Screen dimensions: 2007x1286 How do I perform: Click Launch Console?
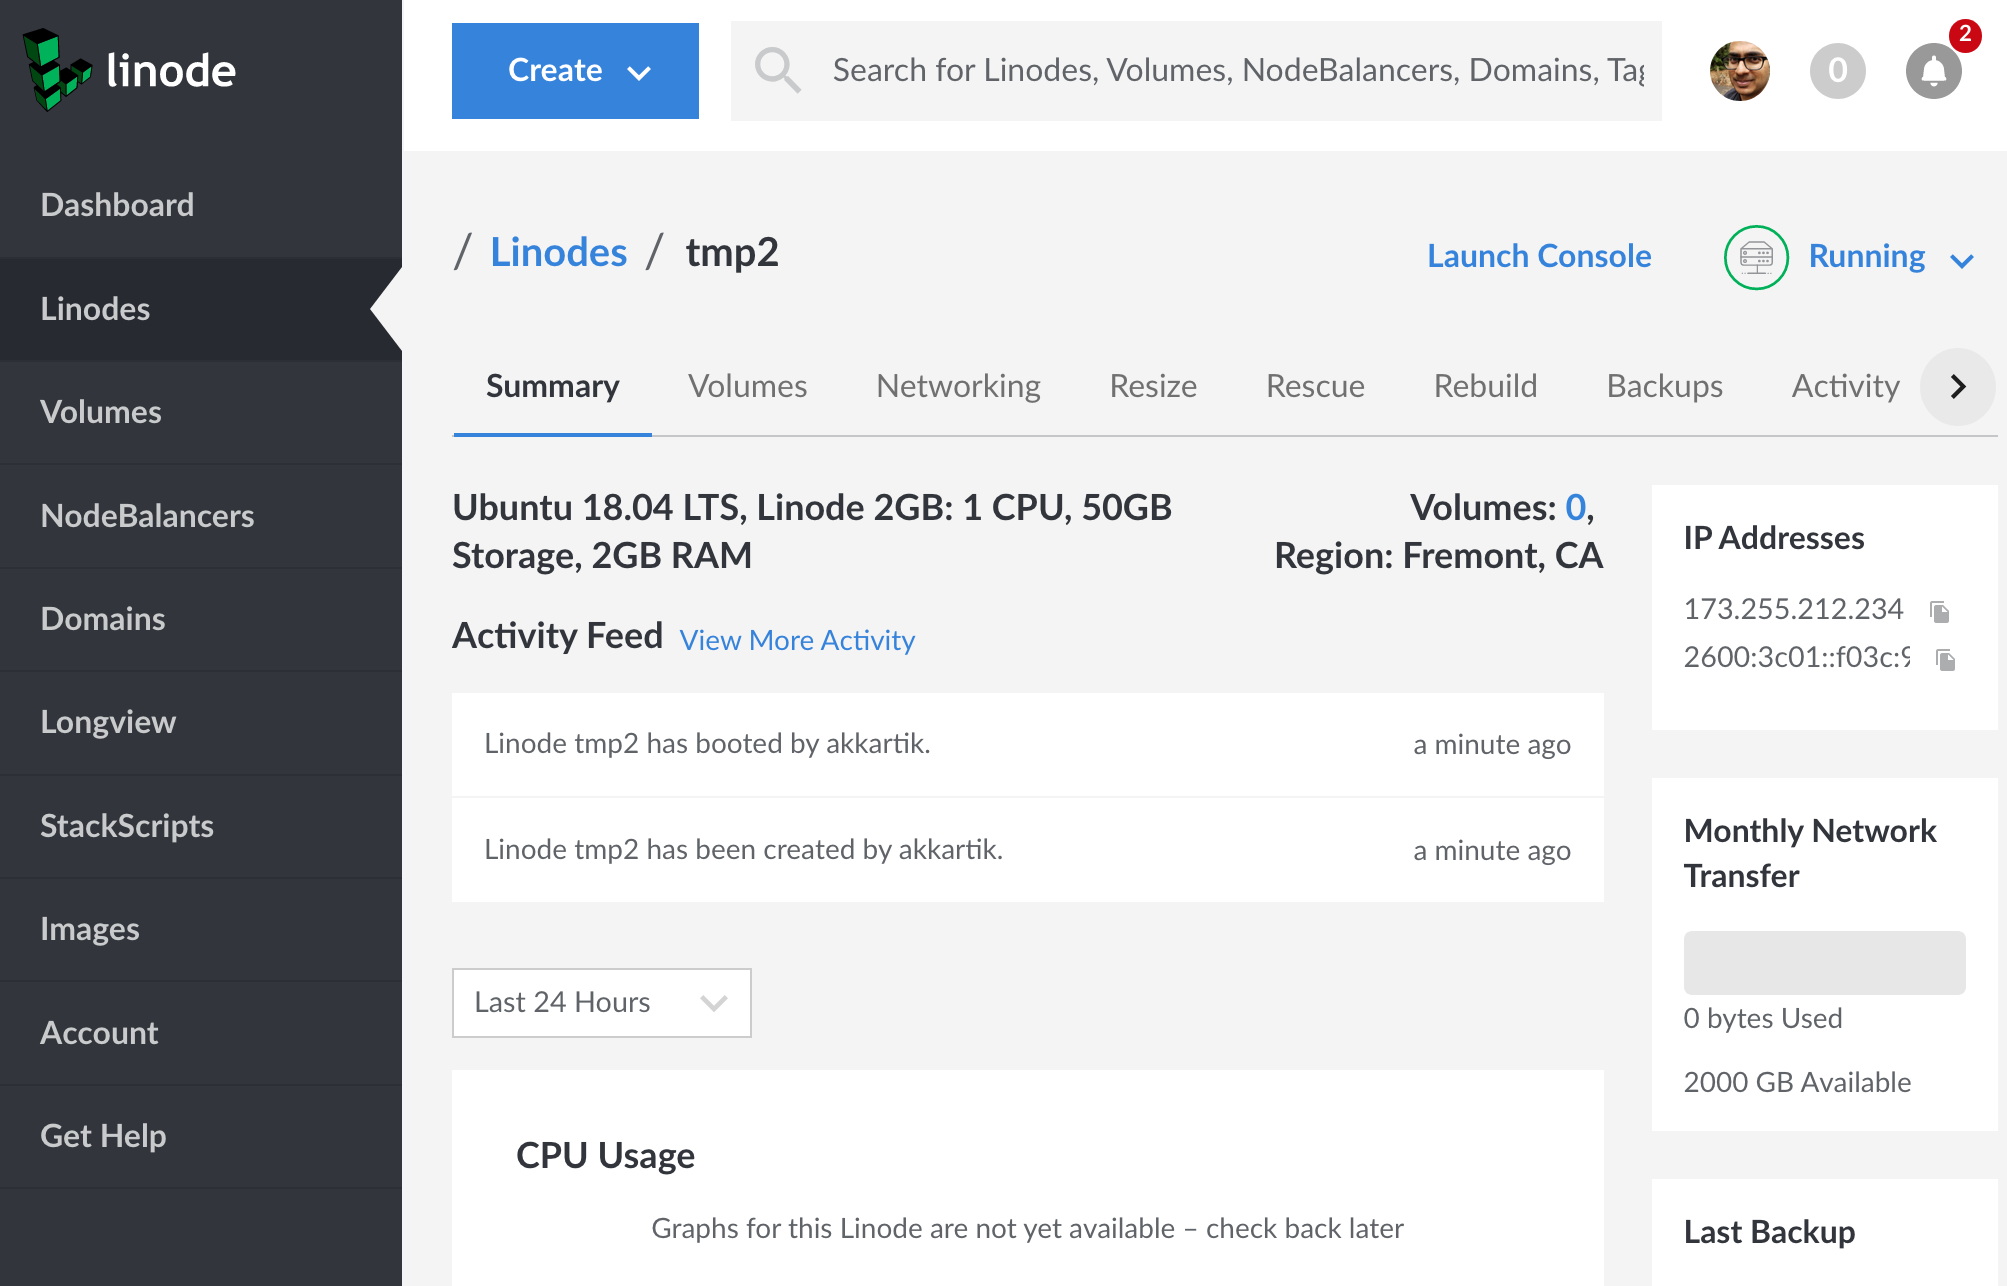1539,256
